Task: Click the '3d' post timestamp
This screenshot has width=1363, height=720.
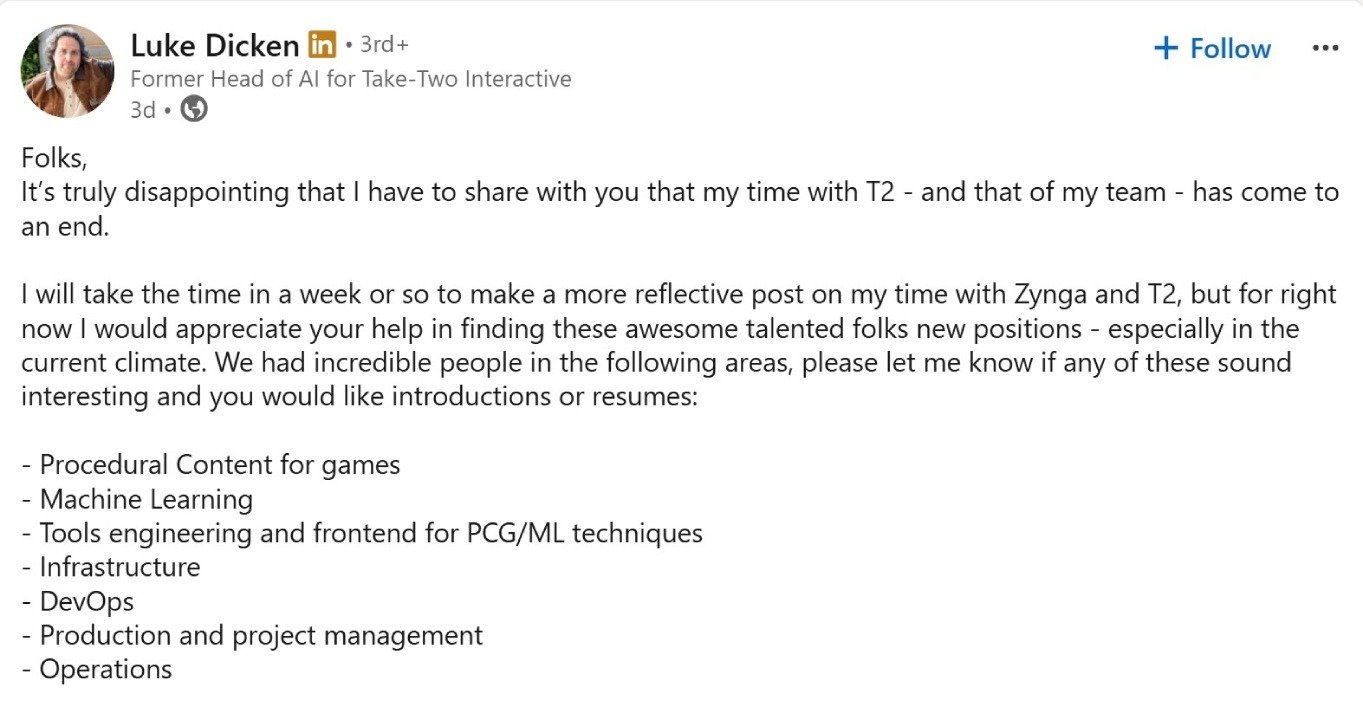Action: tap(140, 110)
